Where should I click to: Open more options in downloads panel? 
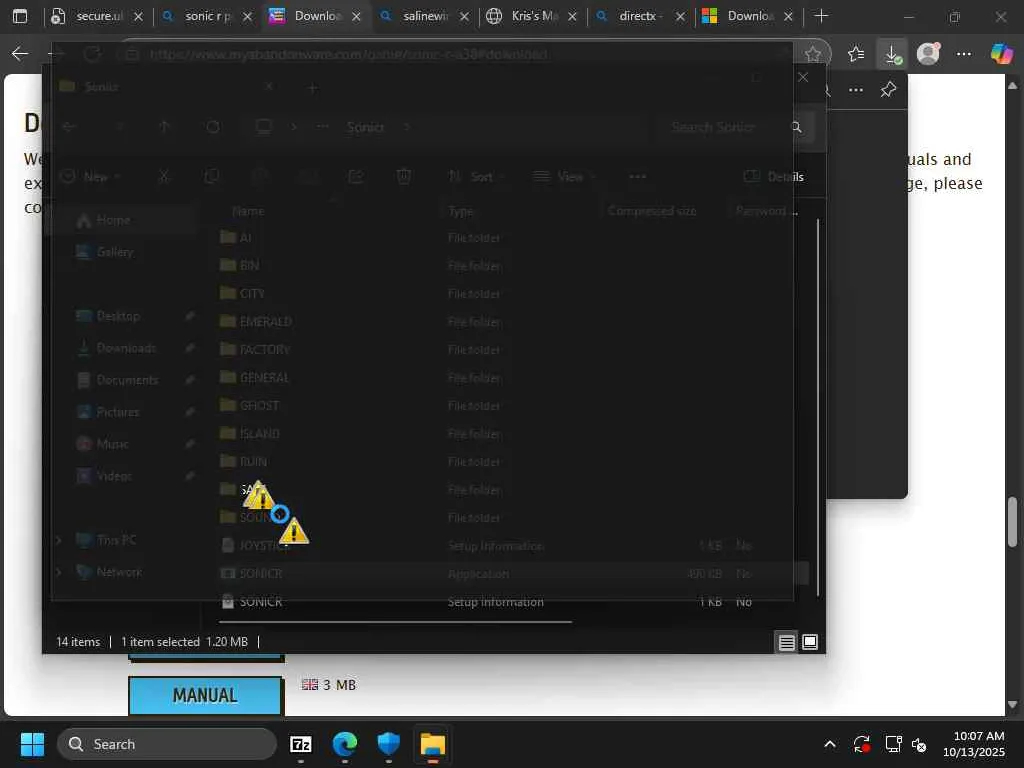pos(856,90)
